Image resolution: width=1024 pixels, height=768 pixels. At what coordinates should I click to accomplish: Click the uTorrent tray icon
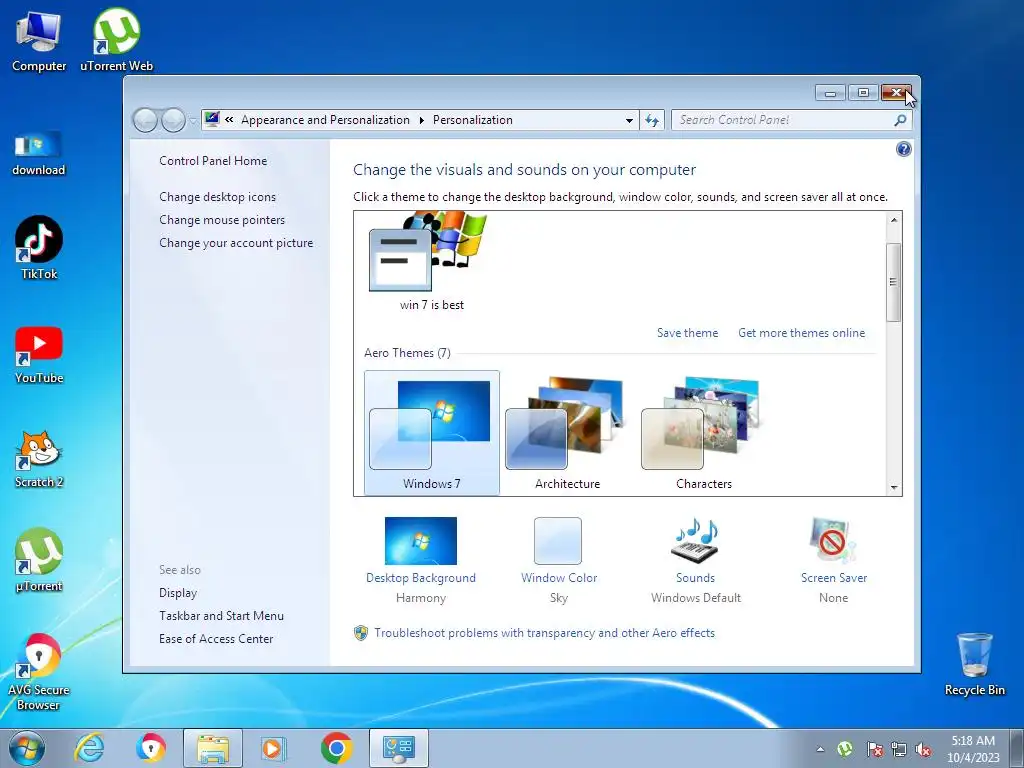(x=845, y=749)
